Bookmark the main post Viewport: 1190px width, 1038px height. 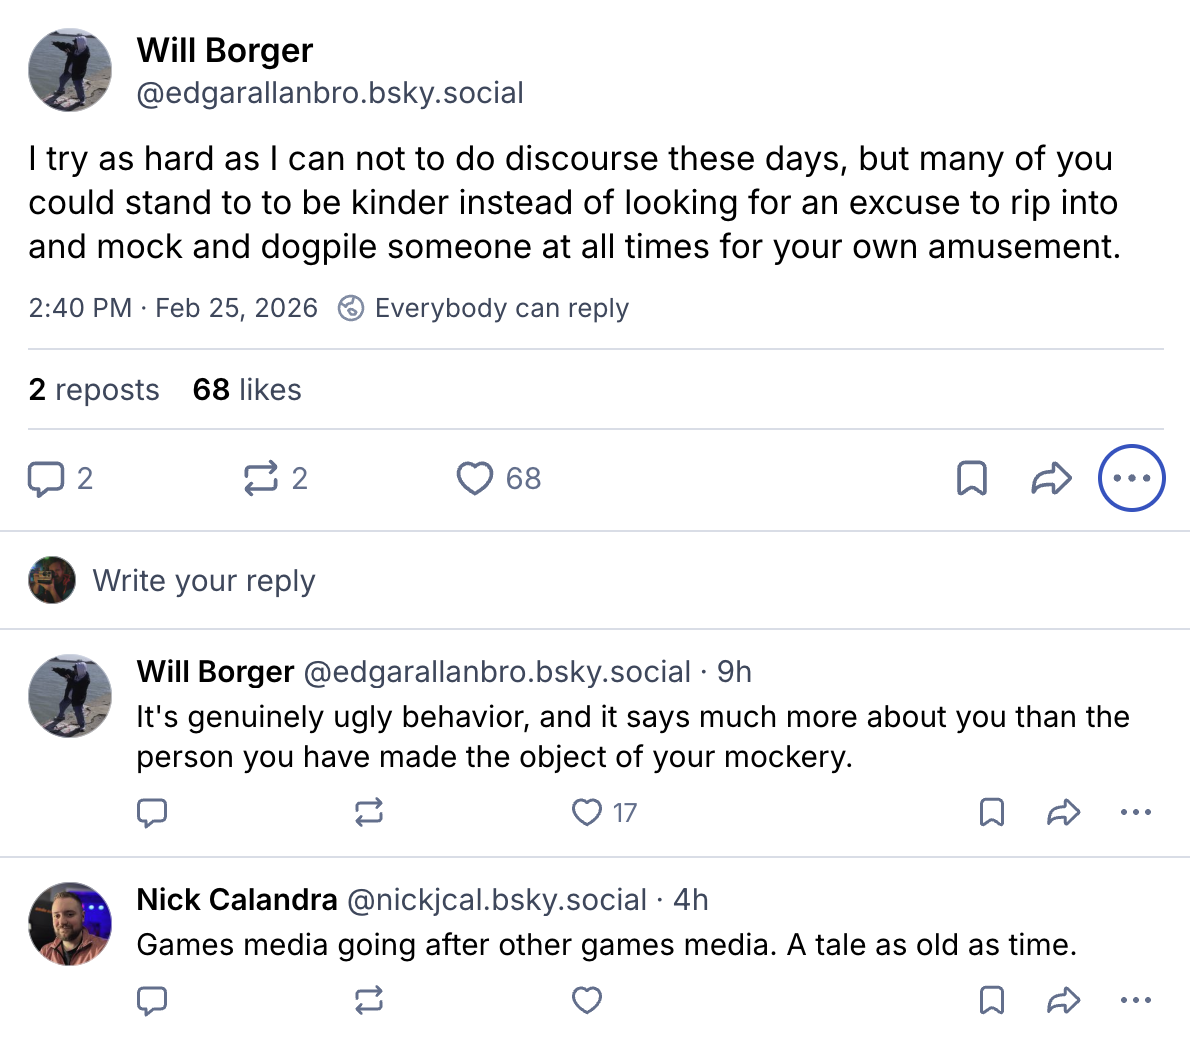coord(972,479)
